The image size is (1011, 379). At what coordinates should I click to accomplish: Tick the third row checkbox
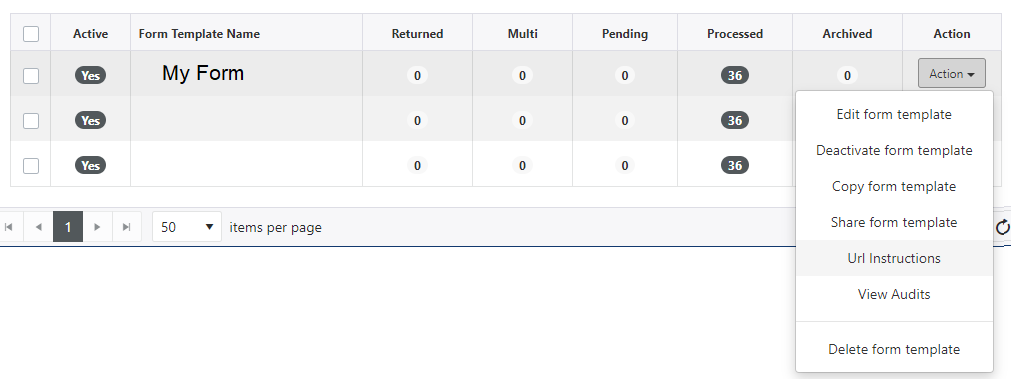coord(31,166)
